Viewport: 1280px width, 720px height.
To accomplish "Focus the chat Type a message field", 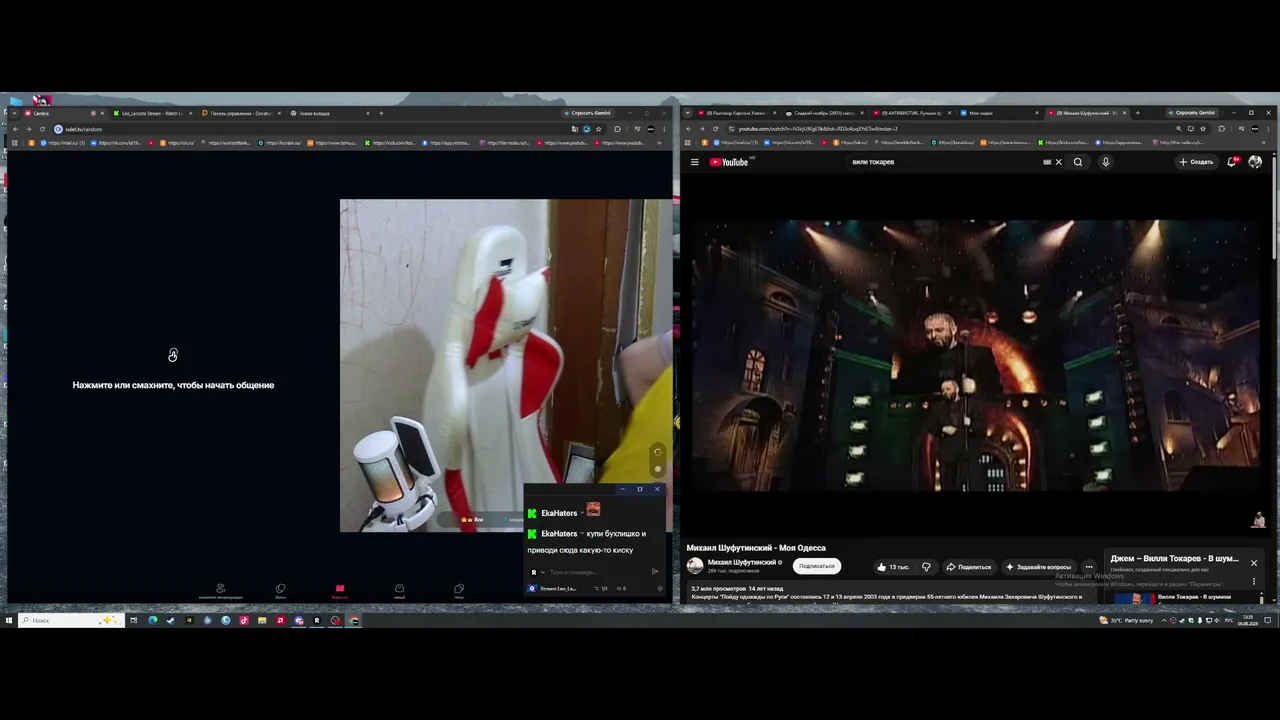I will coord(596,572).
